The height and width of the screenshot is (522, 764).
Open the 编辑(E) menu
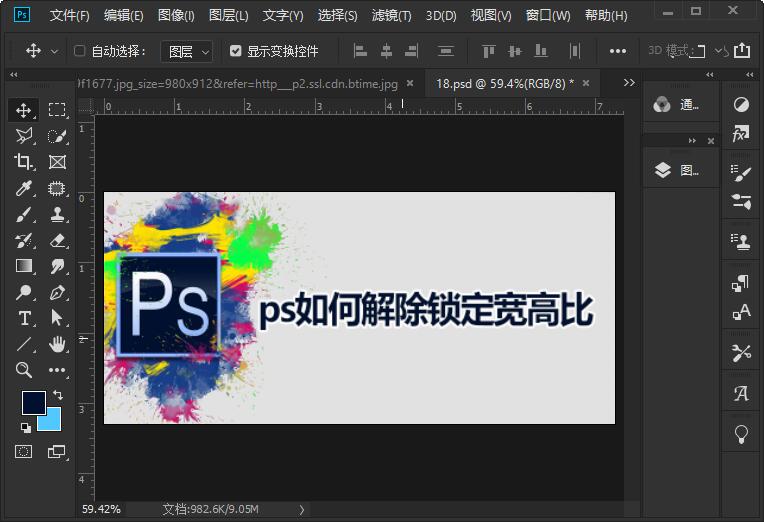pyautogui.click(x=124, y=16)
